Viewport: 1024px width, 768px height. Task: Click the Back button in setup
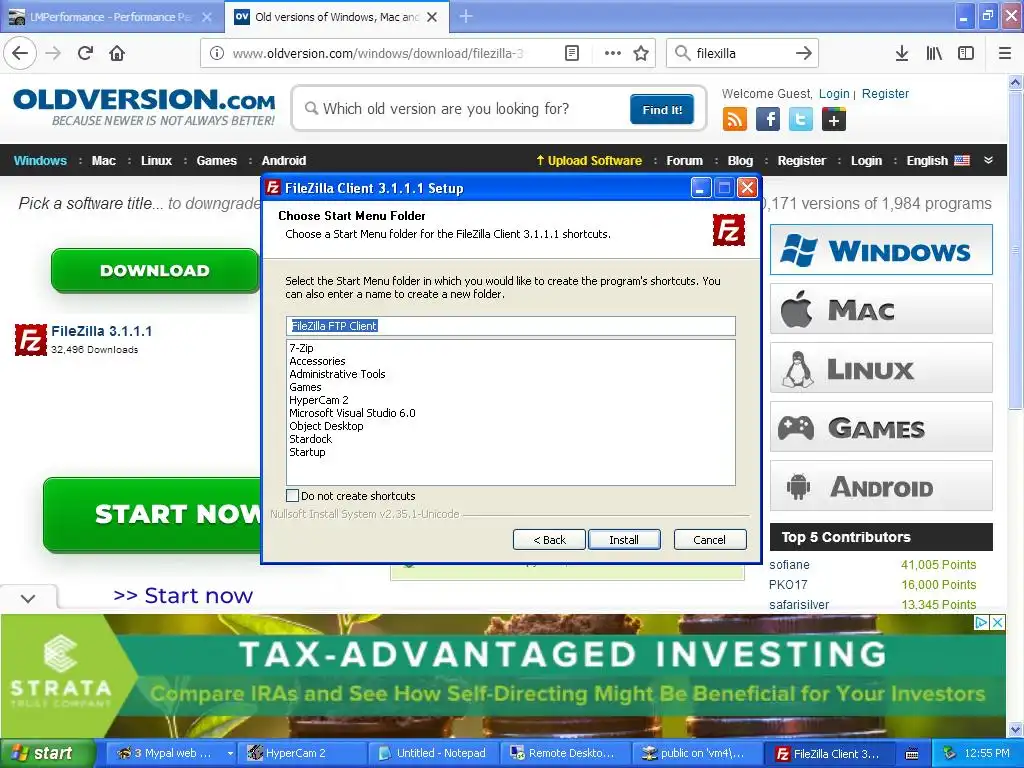coord(549,540)
